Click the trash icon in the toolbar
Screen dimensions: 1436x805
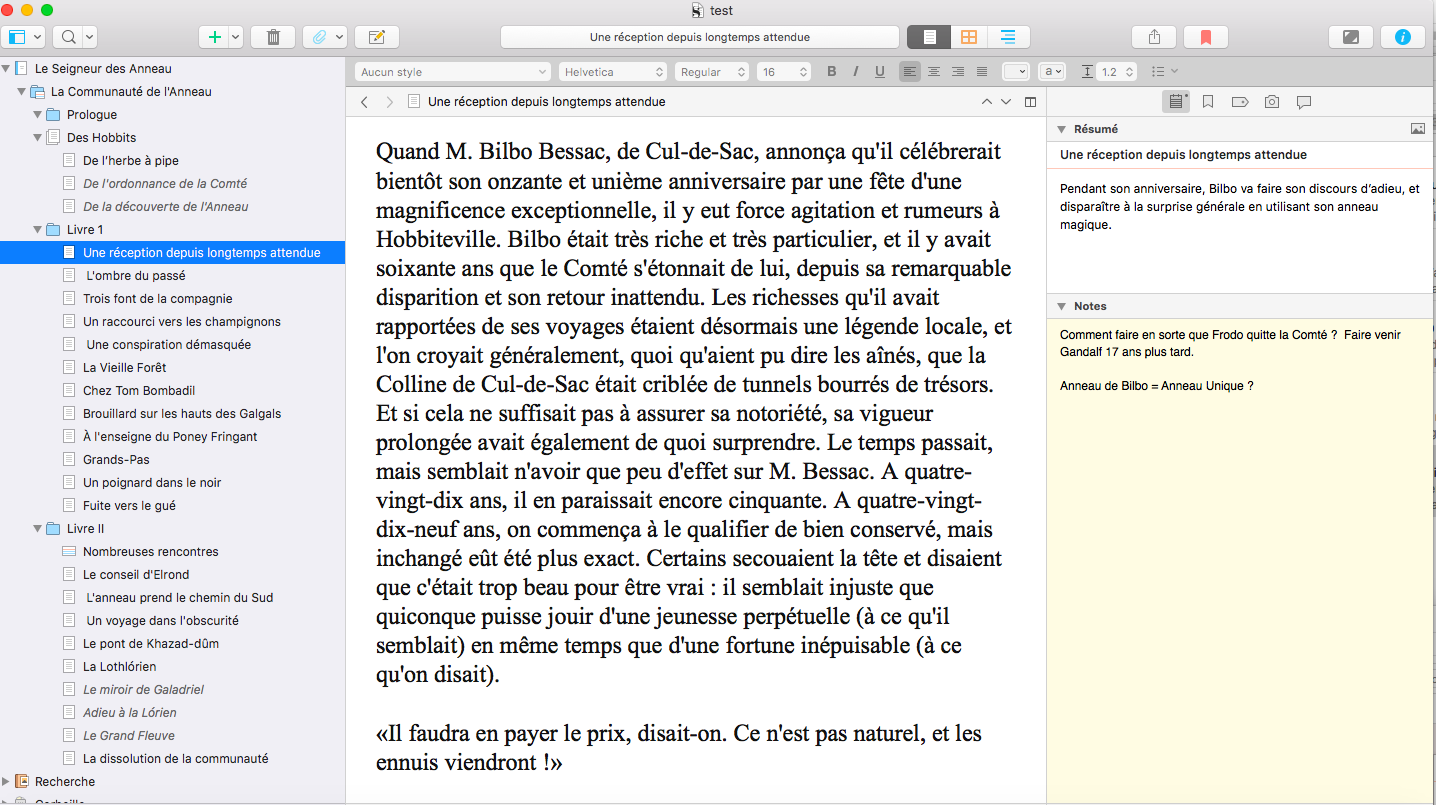[x=272, y=37]
